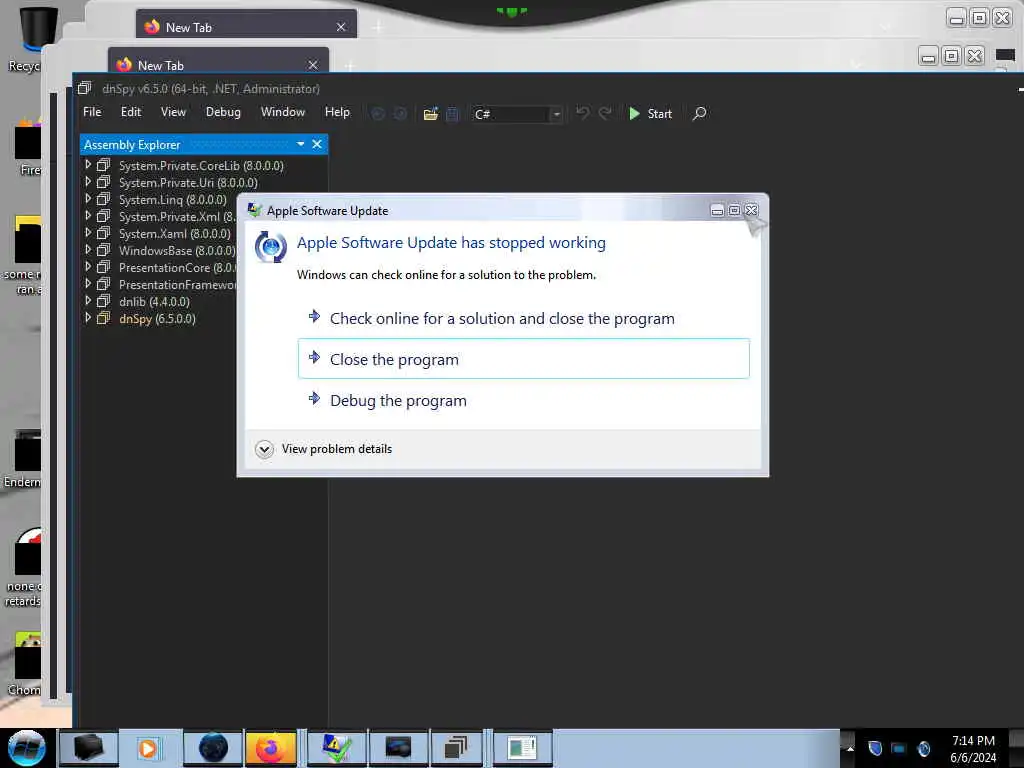Screen dimensions: 1024x768
Task: Select System.Private.CoreLib (8.0.0.0) in tree
Action: 201,166
